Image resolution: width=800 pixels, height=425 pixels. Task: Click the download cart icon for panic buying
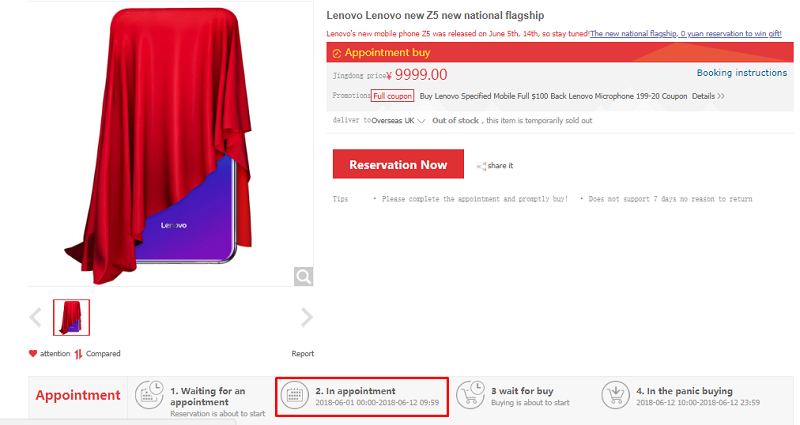pyautogui.click(x=615, y=395)
